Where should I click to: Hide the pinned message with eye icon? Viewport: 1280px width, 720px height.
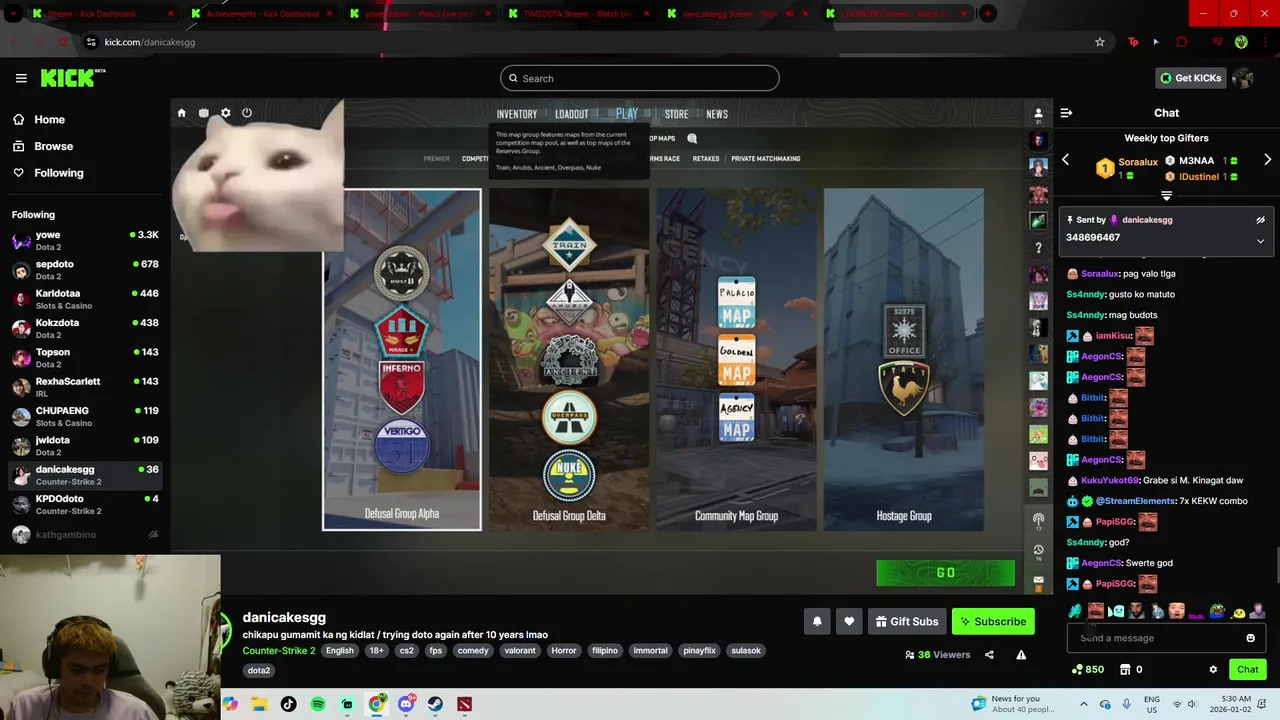[1260, 220]
